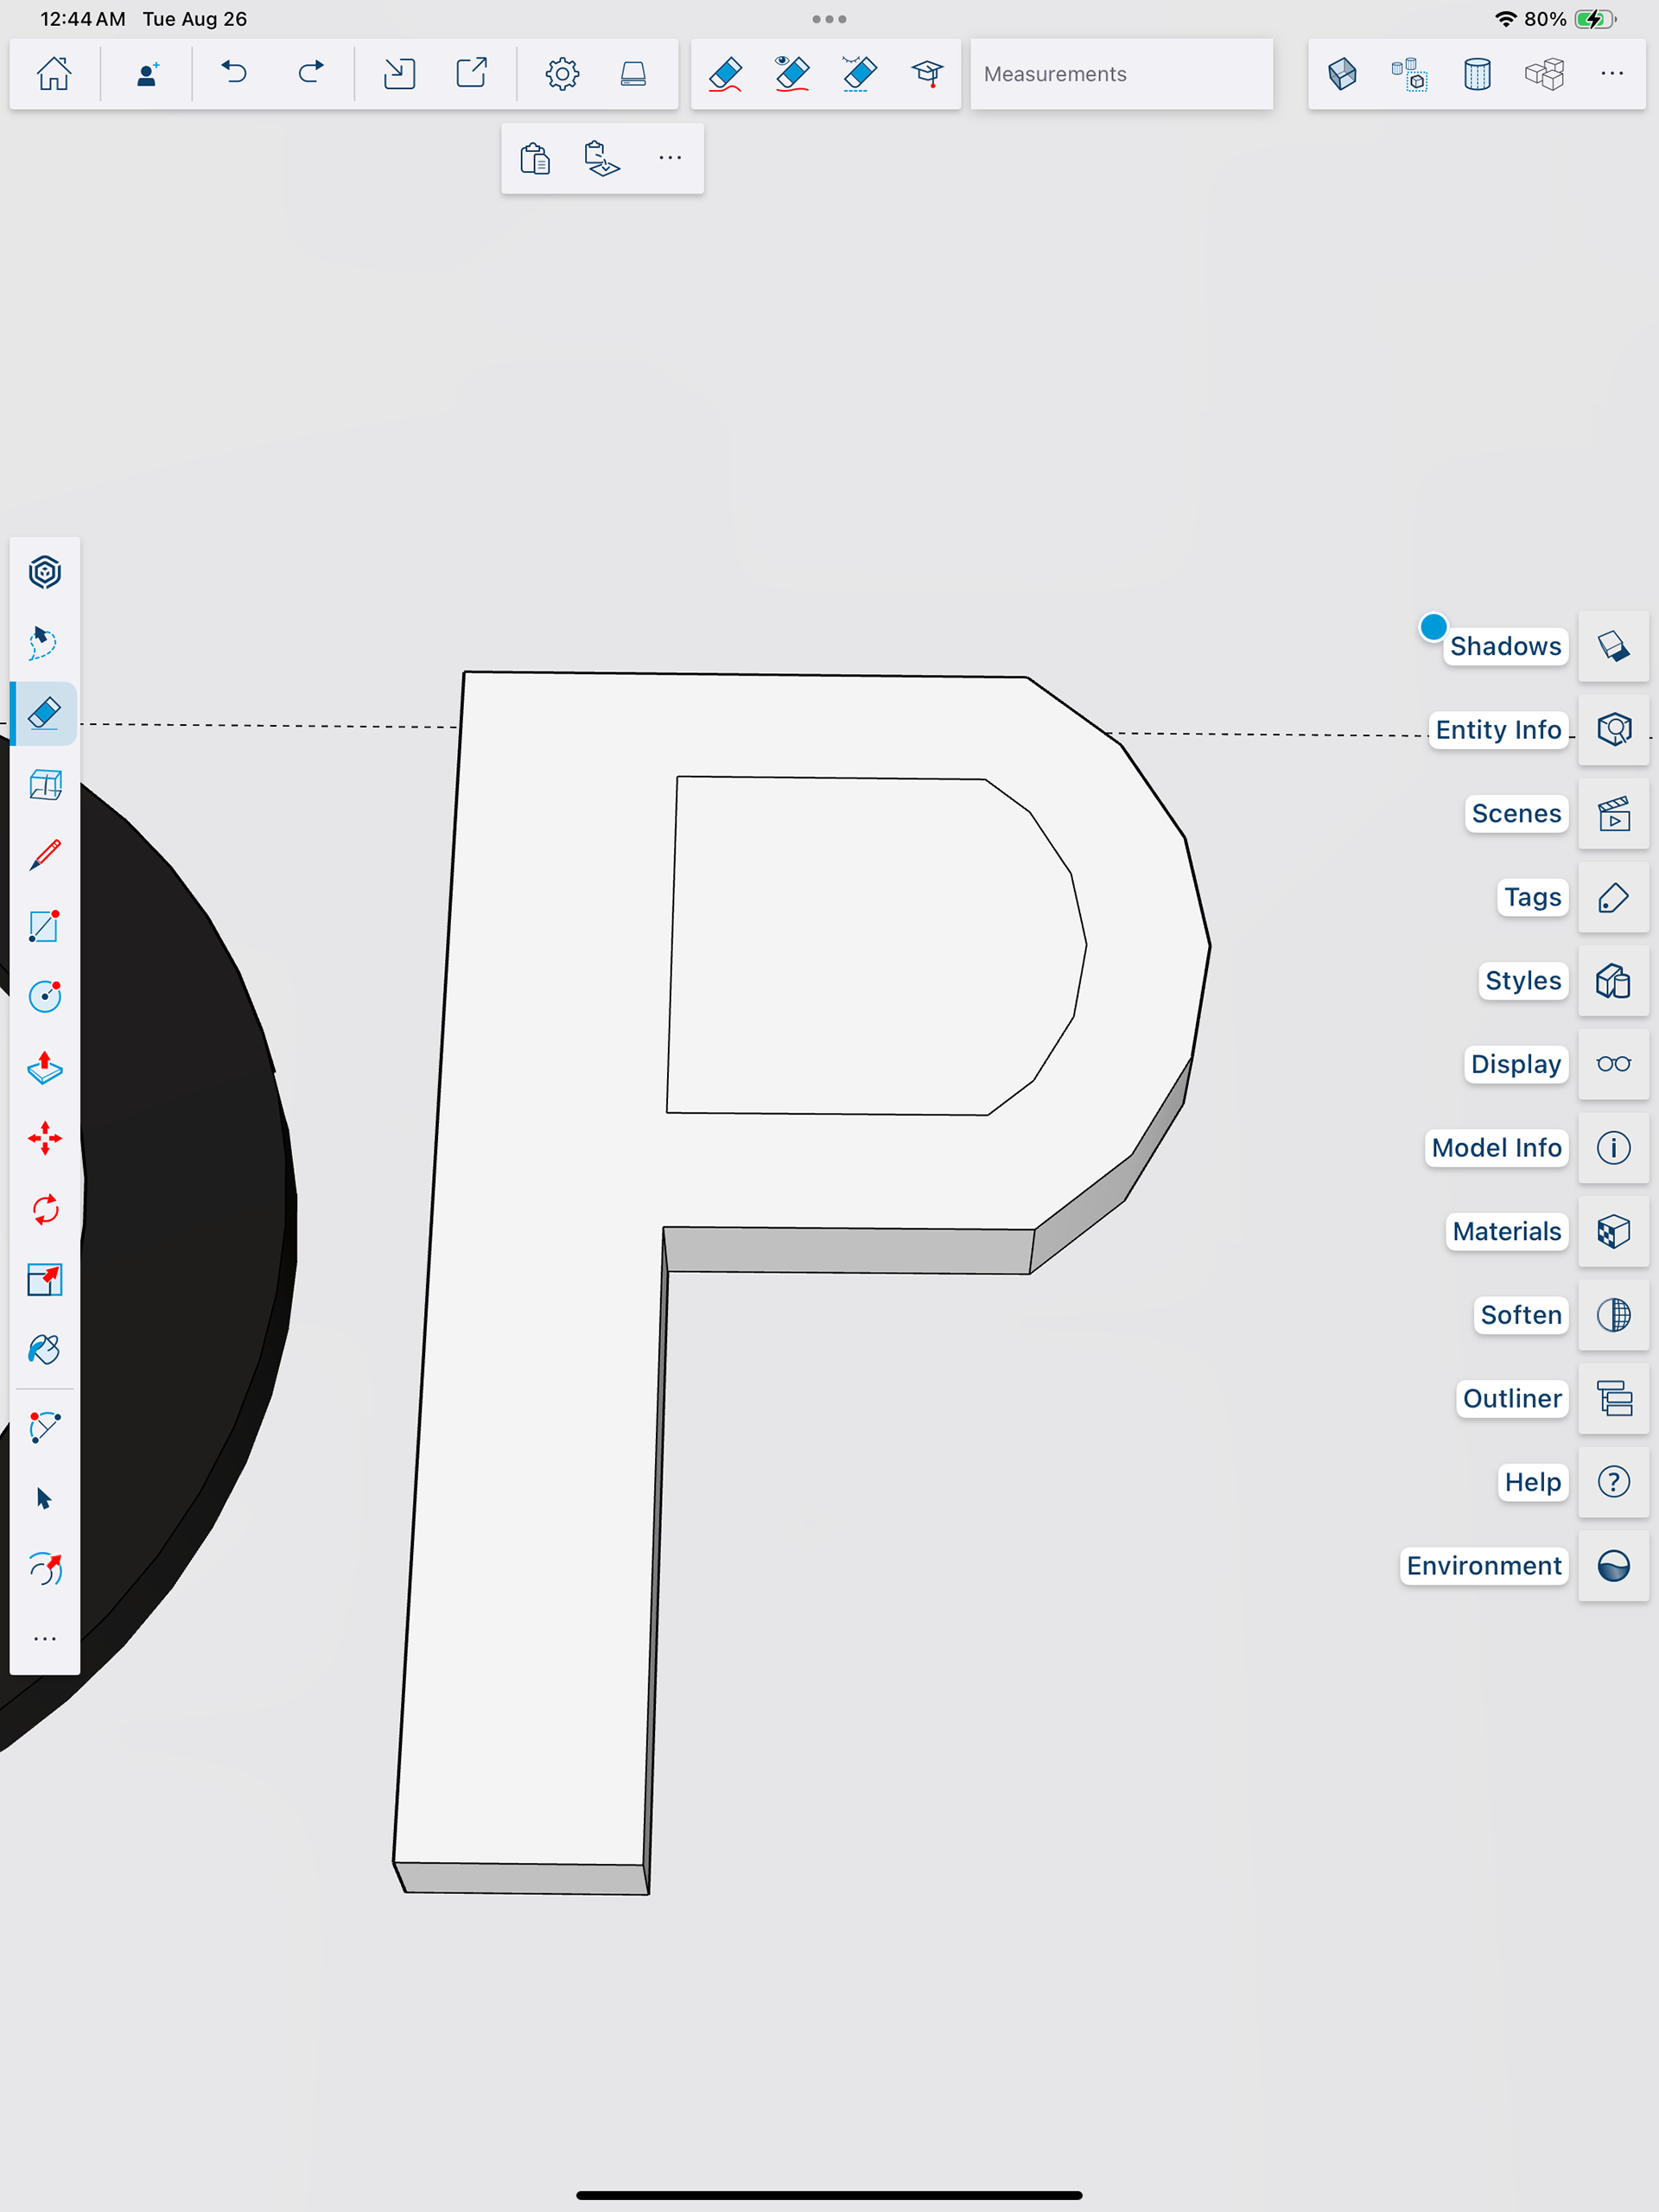Select the Paint Bucket tool

click(45, 1350)
